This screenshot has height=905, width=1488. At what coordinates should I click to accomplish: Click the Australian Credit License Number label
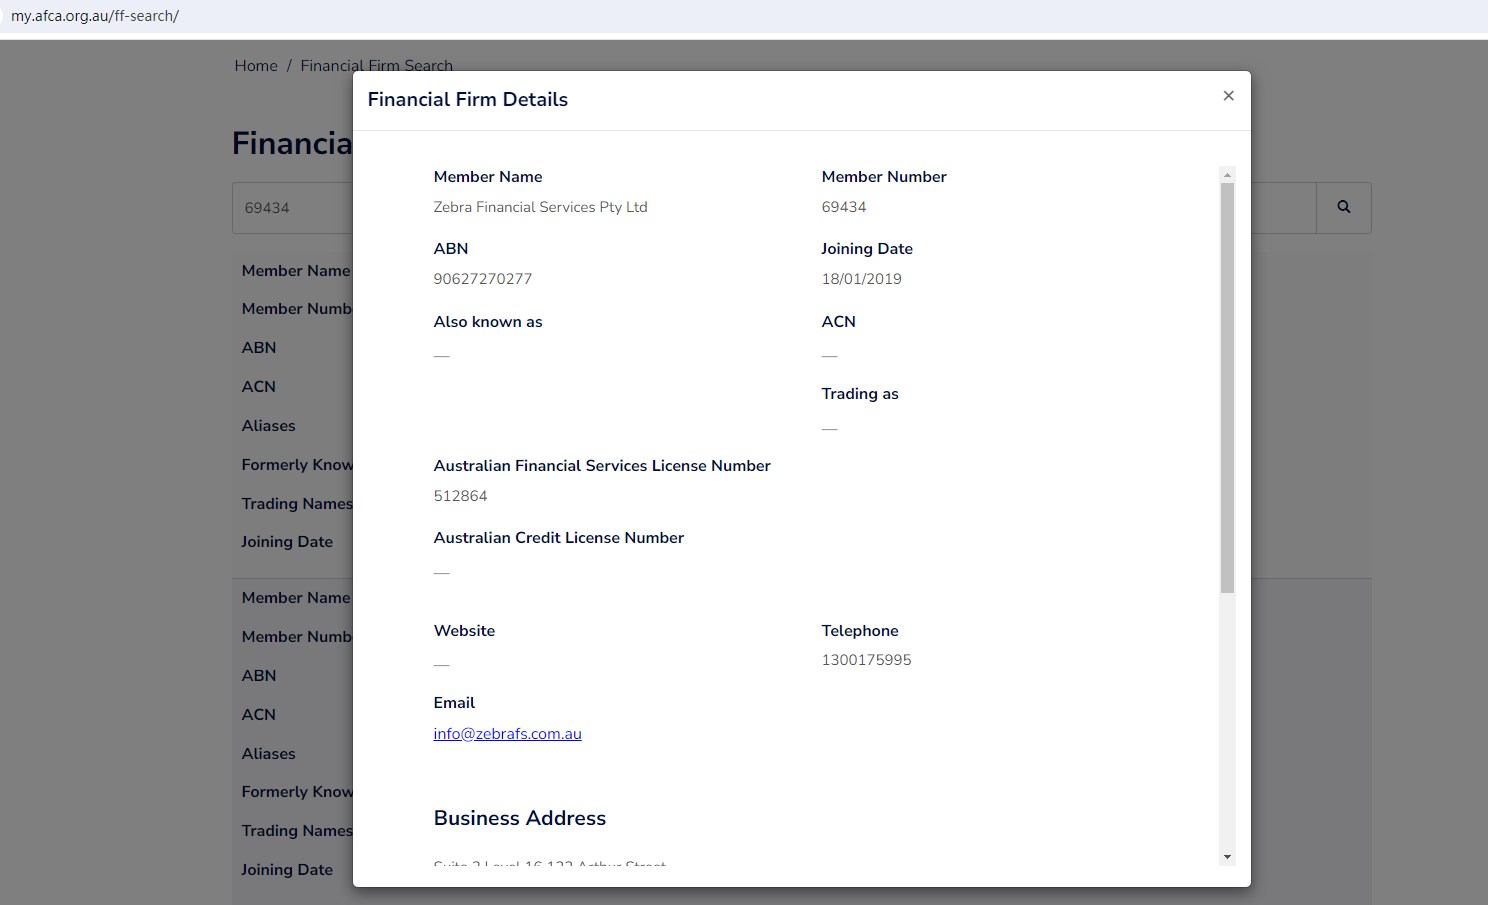(x=558, y=538)
